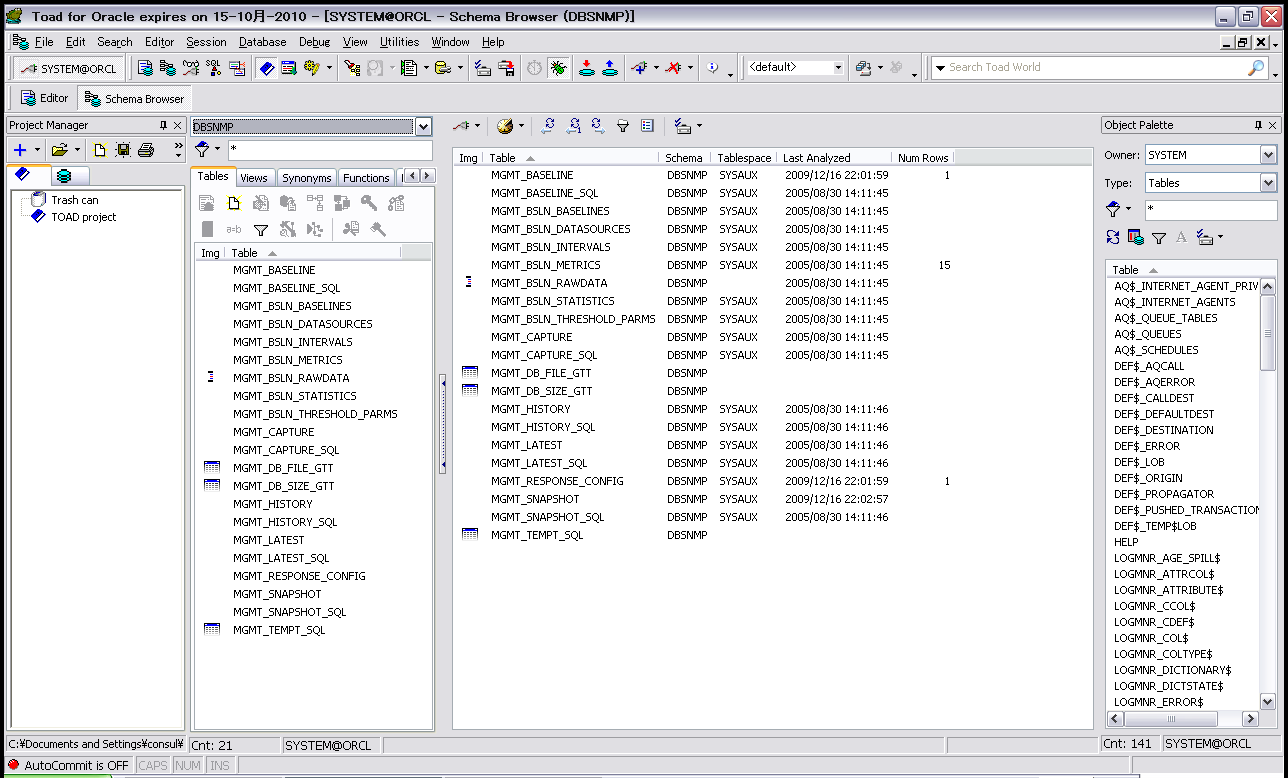Image resolution: width=1288 pixels, height=778 pixels.
Task: Open the Type Tables dropdown
Action: click(1268, 183)
